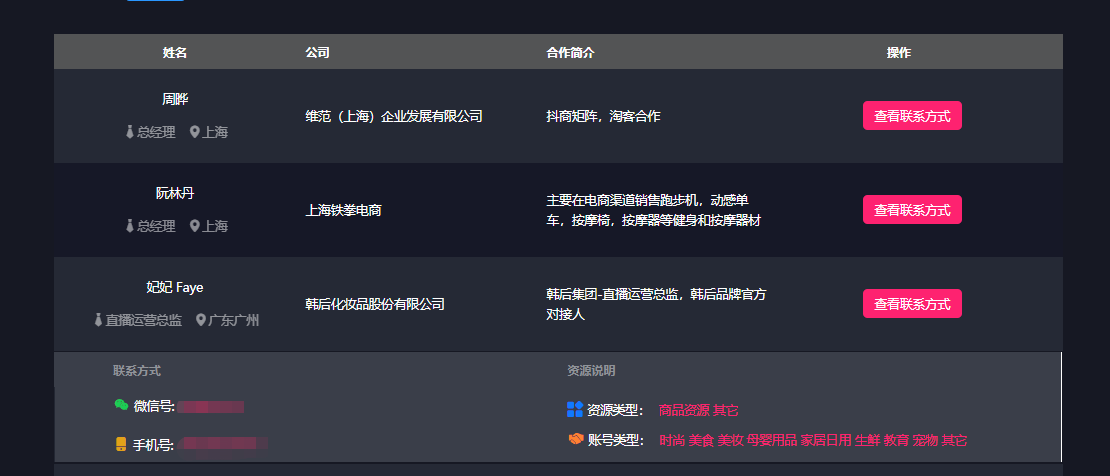Click the 操作 column header

(x=898, y=52)
